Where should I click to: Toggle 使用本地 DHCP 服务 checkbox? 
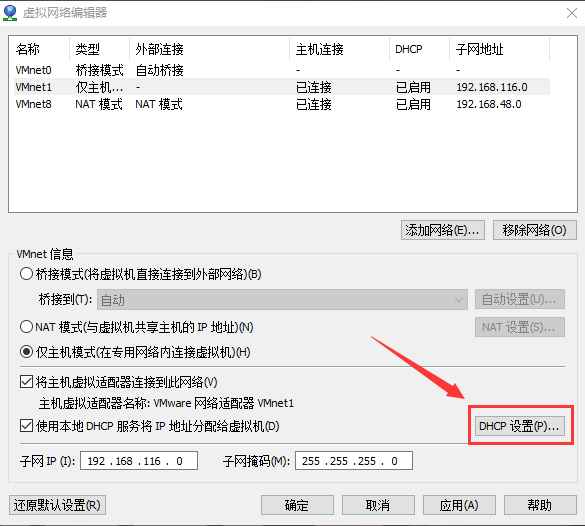click(x=26, y=426)
